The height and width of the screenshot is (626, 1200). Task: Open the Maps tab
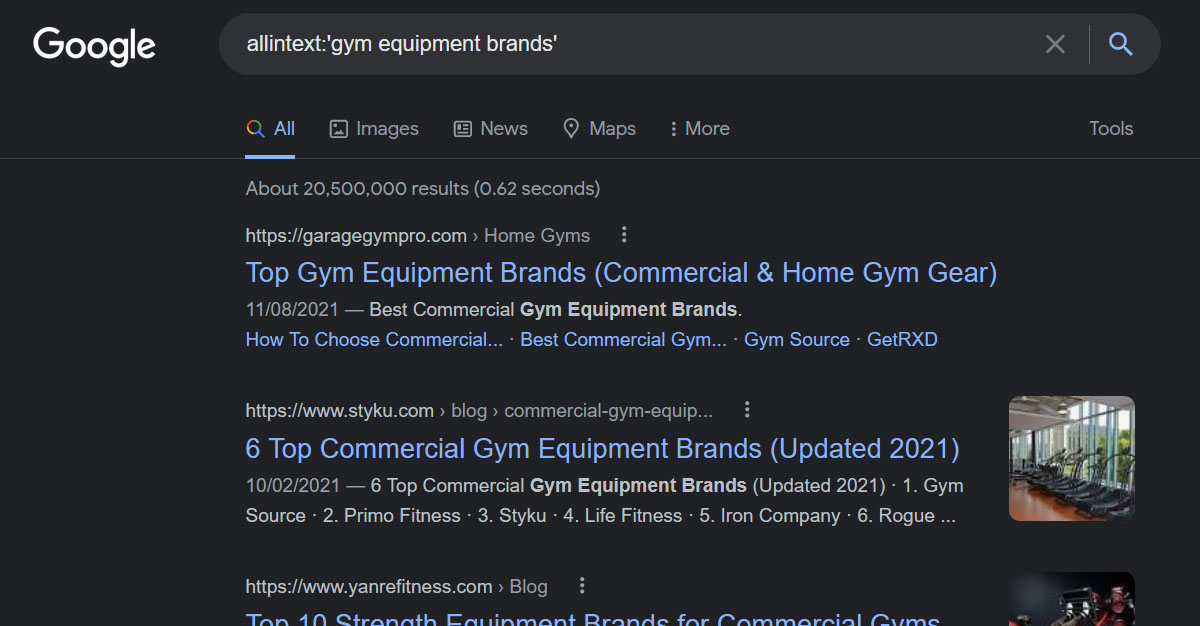pyautogui.click(x=599, y=128)
